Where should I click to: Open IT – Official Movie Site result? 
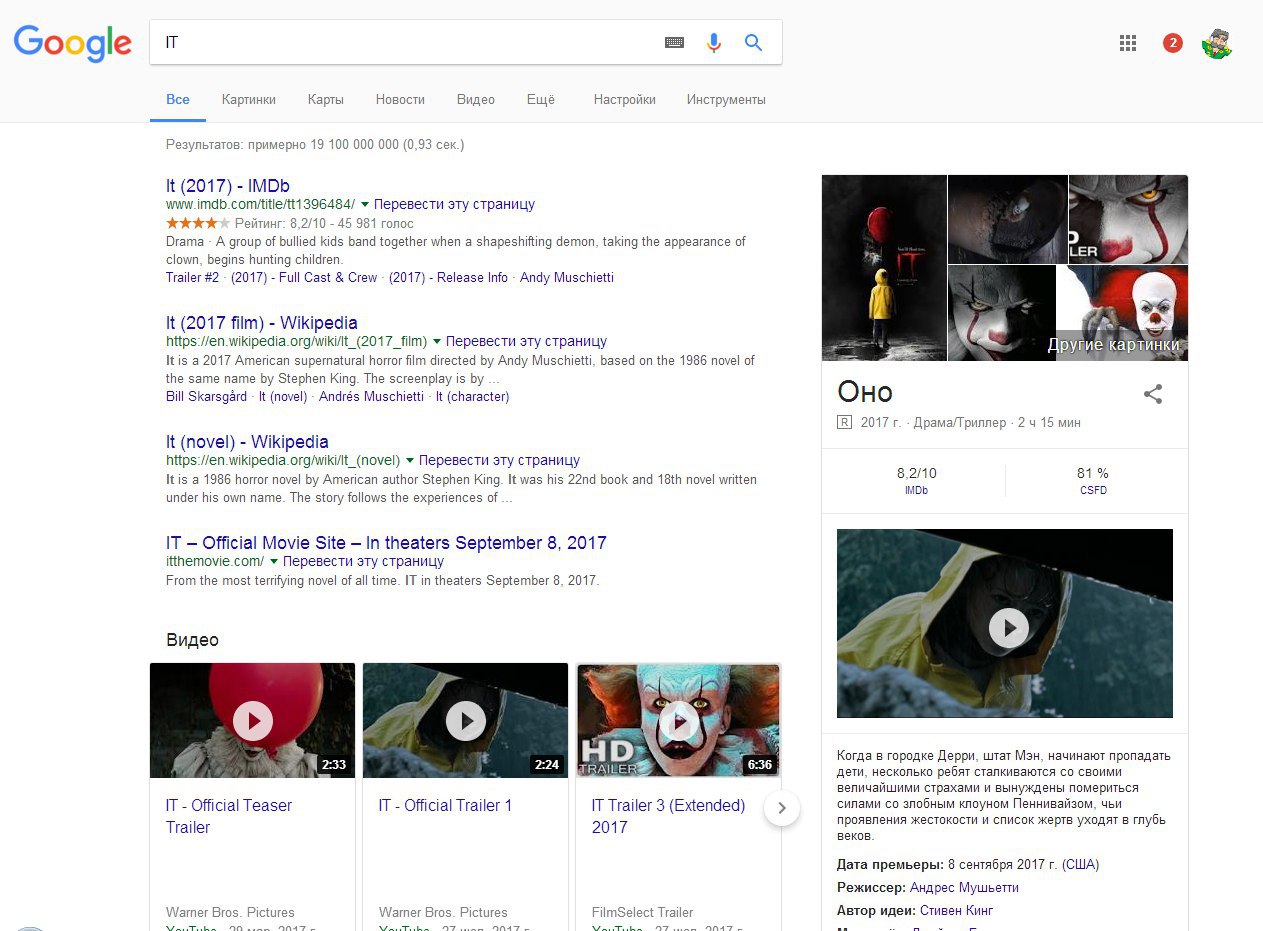click(x=386, y=543)
